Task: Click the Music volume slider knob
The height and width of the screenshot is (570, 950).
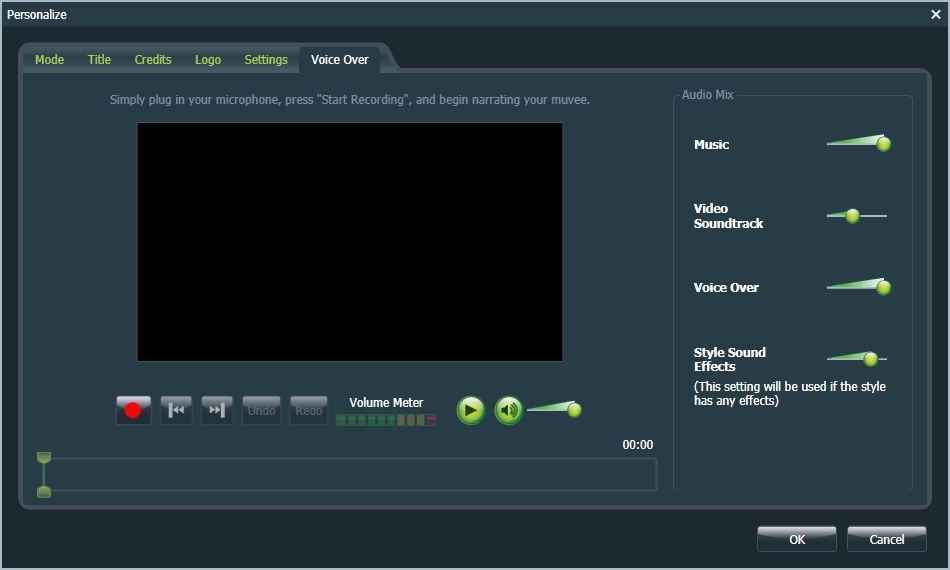Action: coord(884,144)
